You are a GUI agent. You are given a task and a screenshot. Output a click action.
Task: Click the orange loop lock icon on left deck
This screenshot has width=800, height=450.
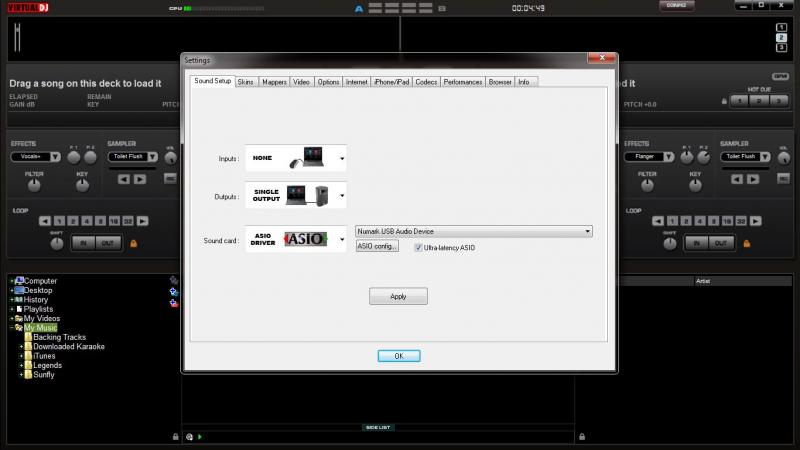tap(131, 243)
